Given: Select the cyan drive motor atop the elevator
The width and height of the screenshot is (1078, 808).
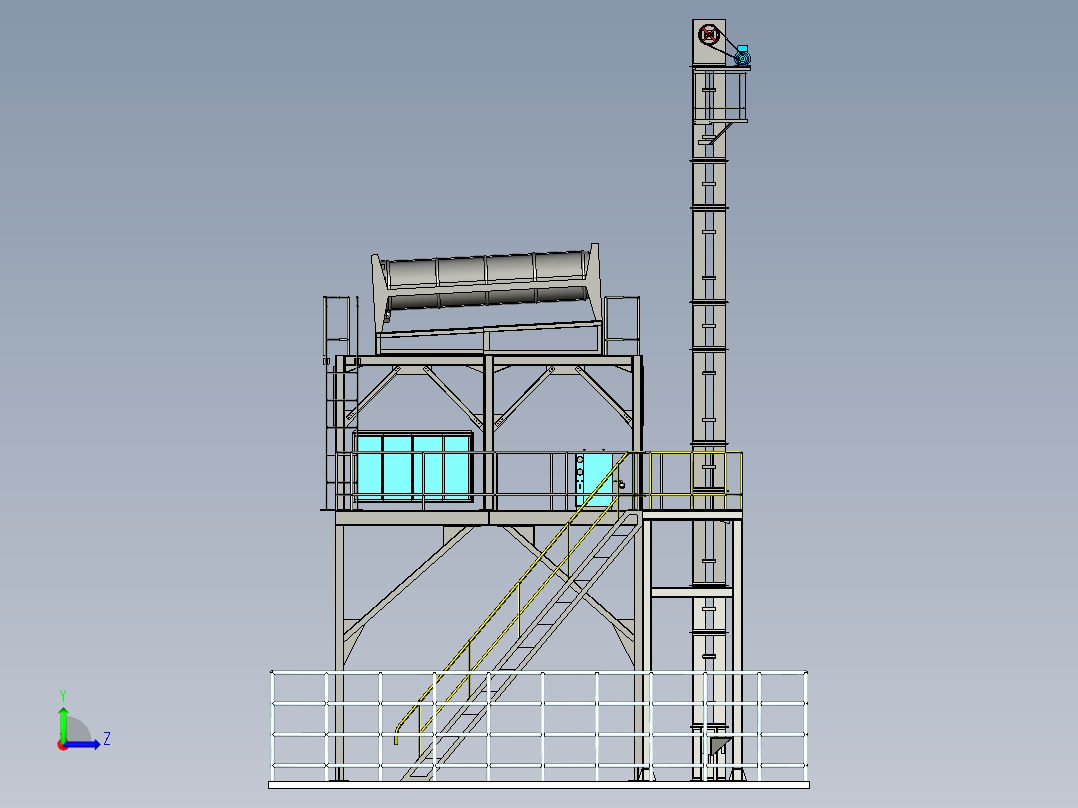Looking at the screenshot, I should point(742,56).
